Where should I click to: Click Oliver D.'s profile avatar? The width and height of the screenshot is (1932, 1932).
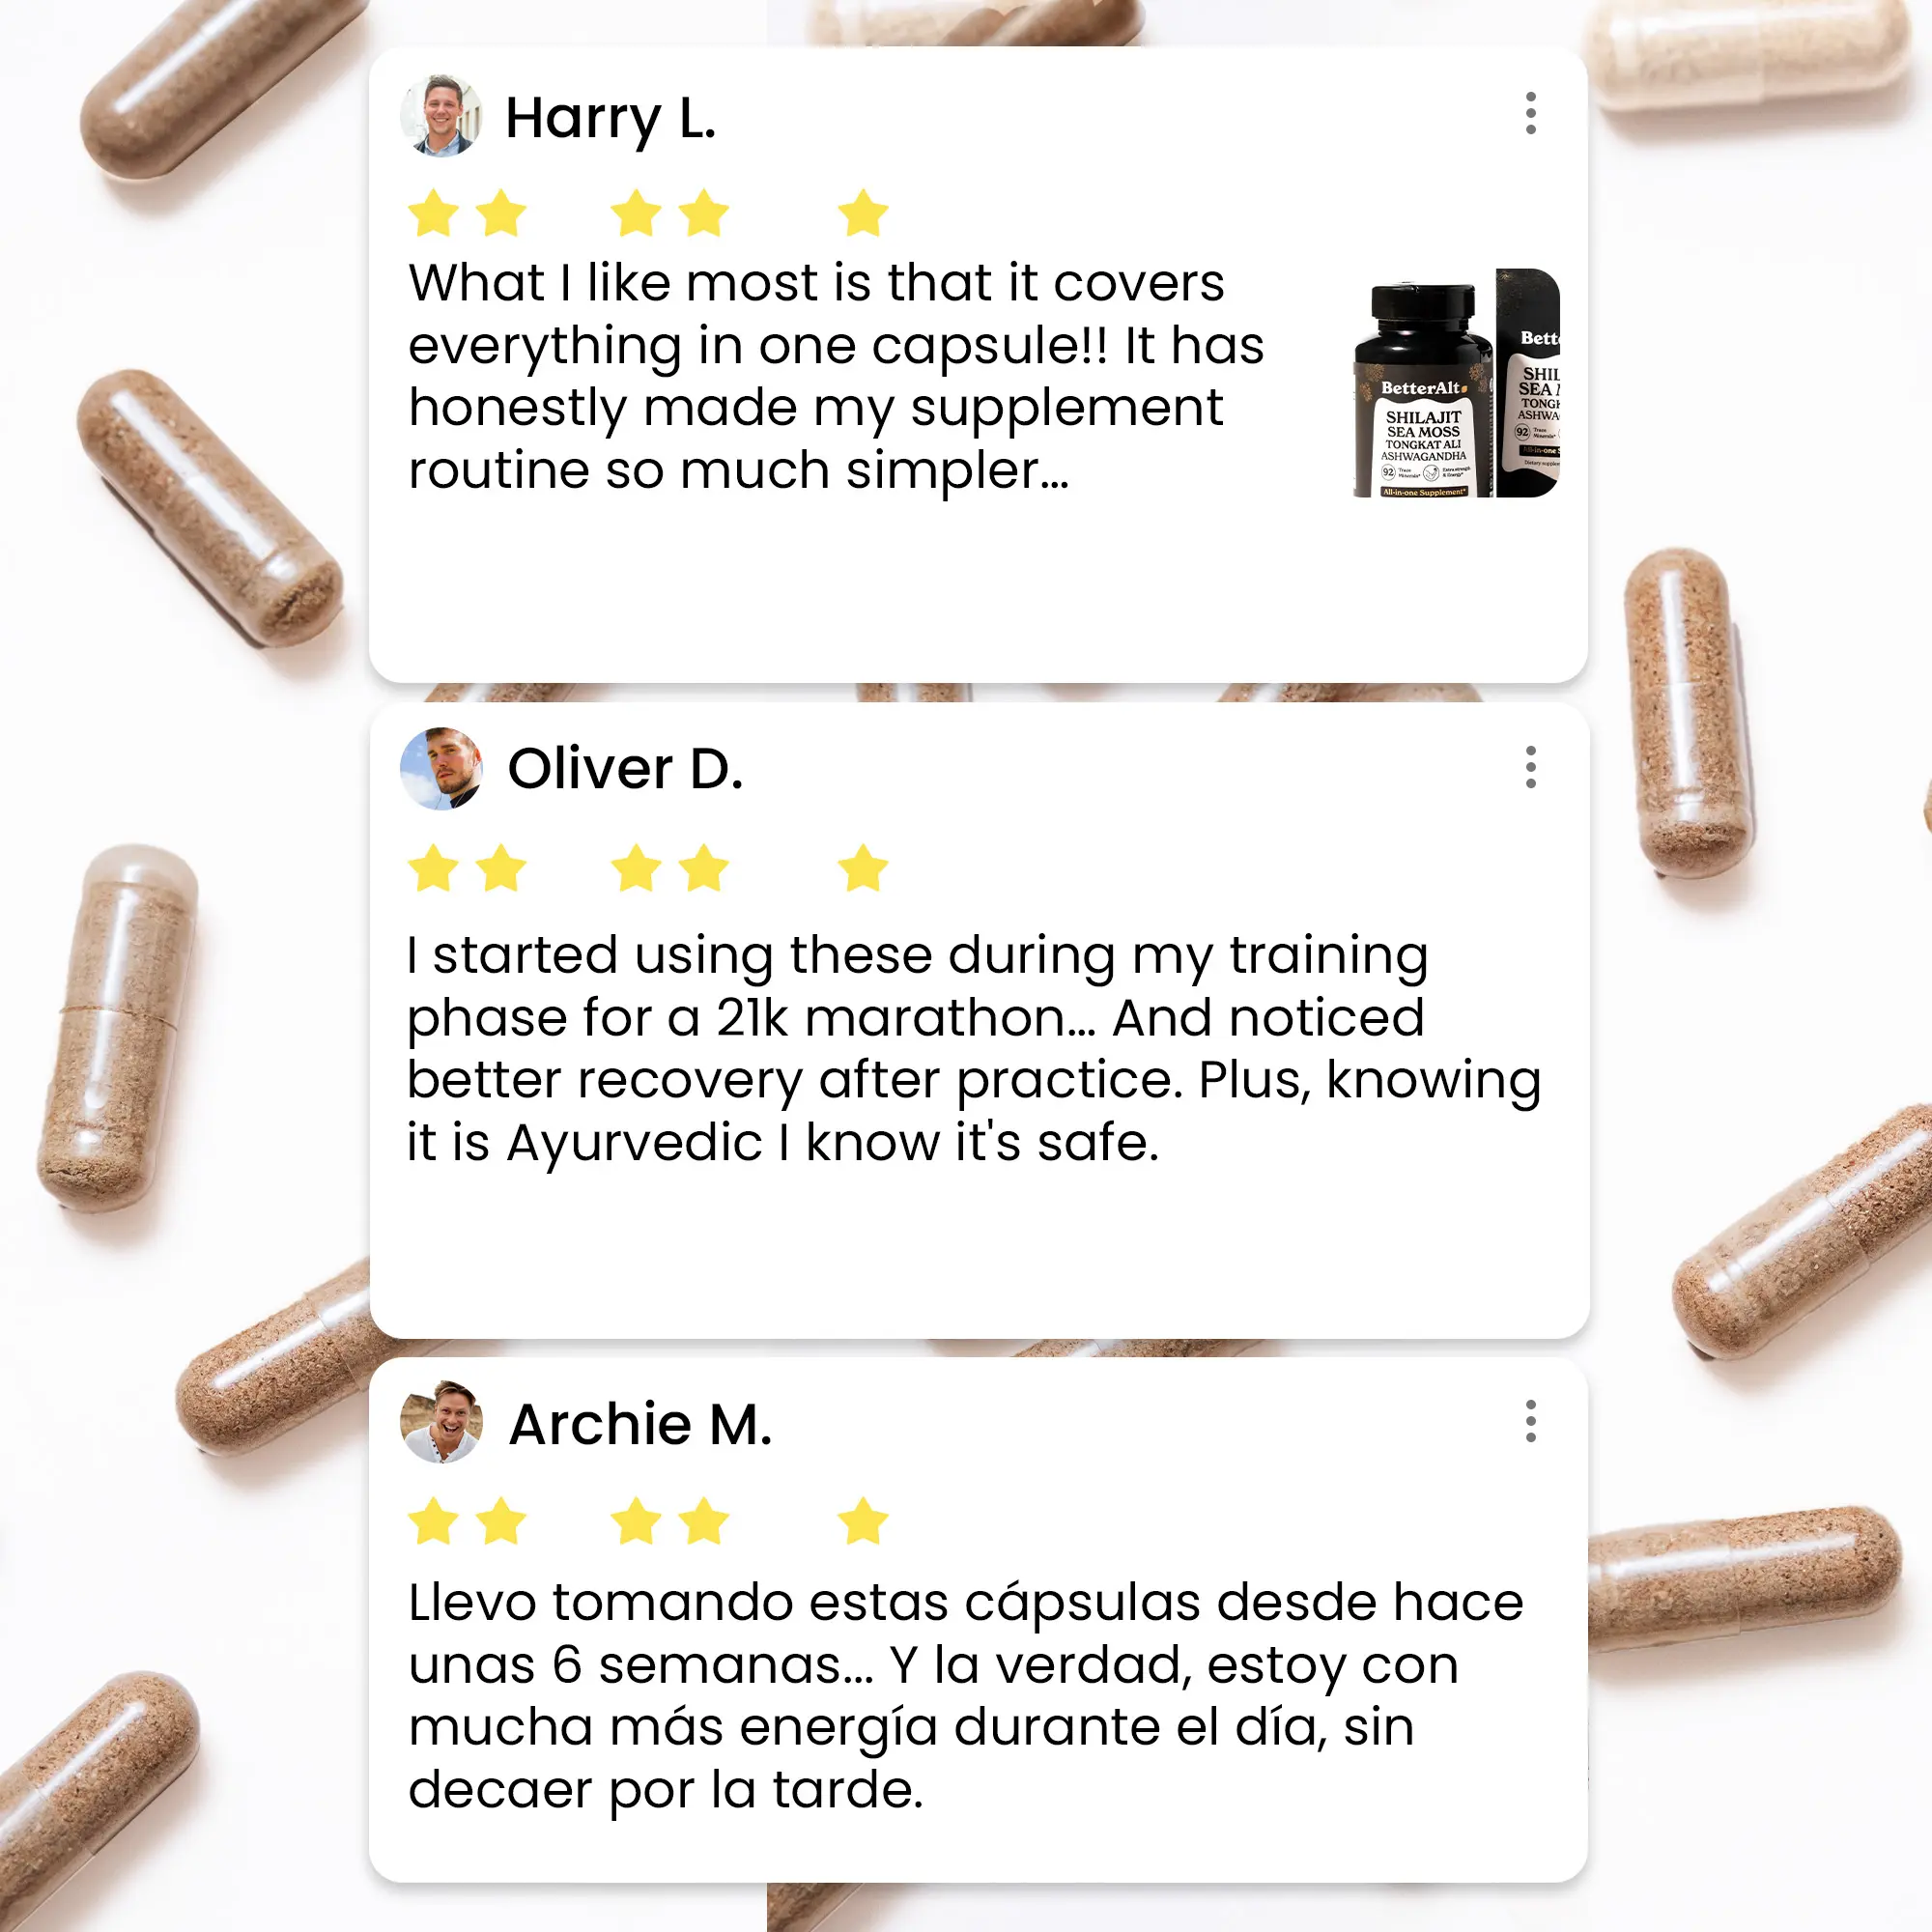(x=441, y=768)
